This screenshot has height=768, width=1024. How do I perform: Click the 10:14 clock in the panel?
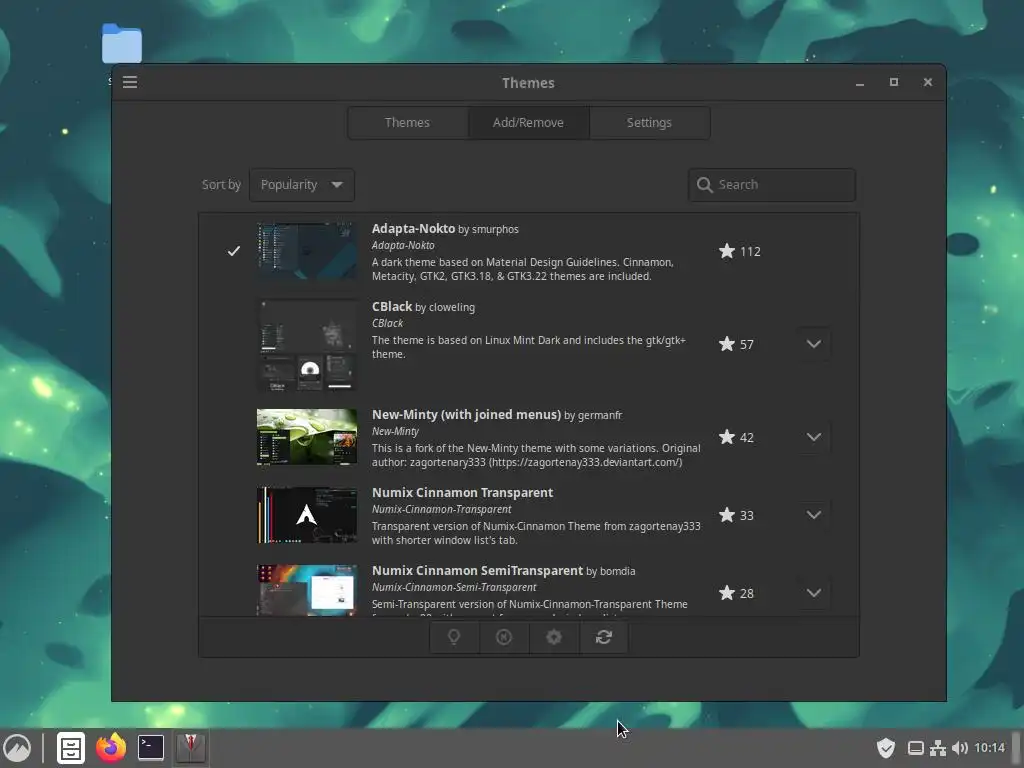(x=989, y=748)
